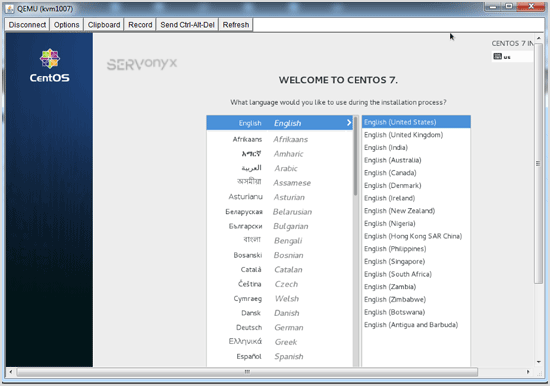550x386 pixels.
Task: Open the Options menu button
Action: 66,25
